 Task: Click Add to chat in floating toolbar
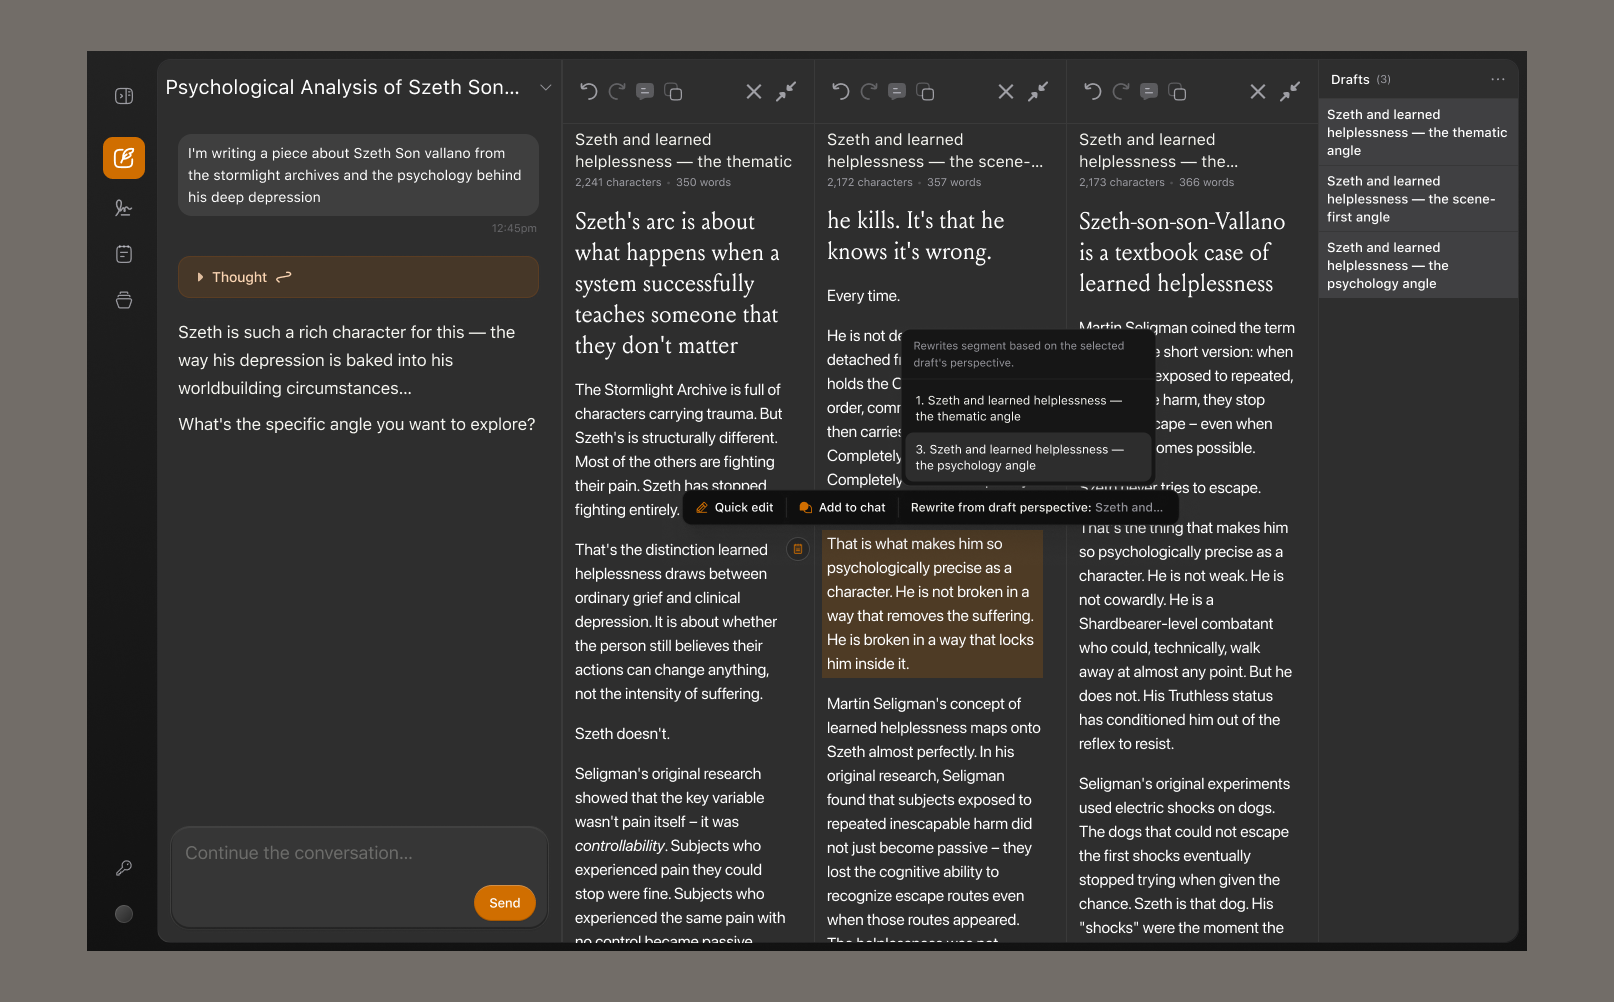pos(843,508)
